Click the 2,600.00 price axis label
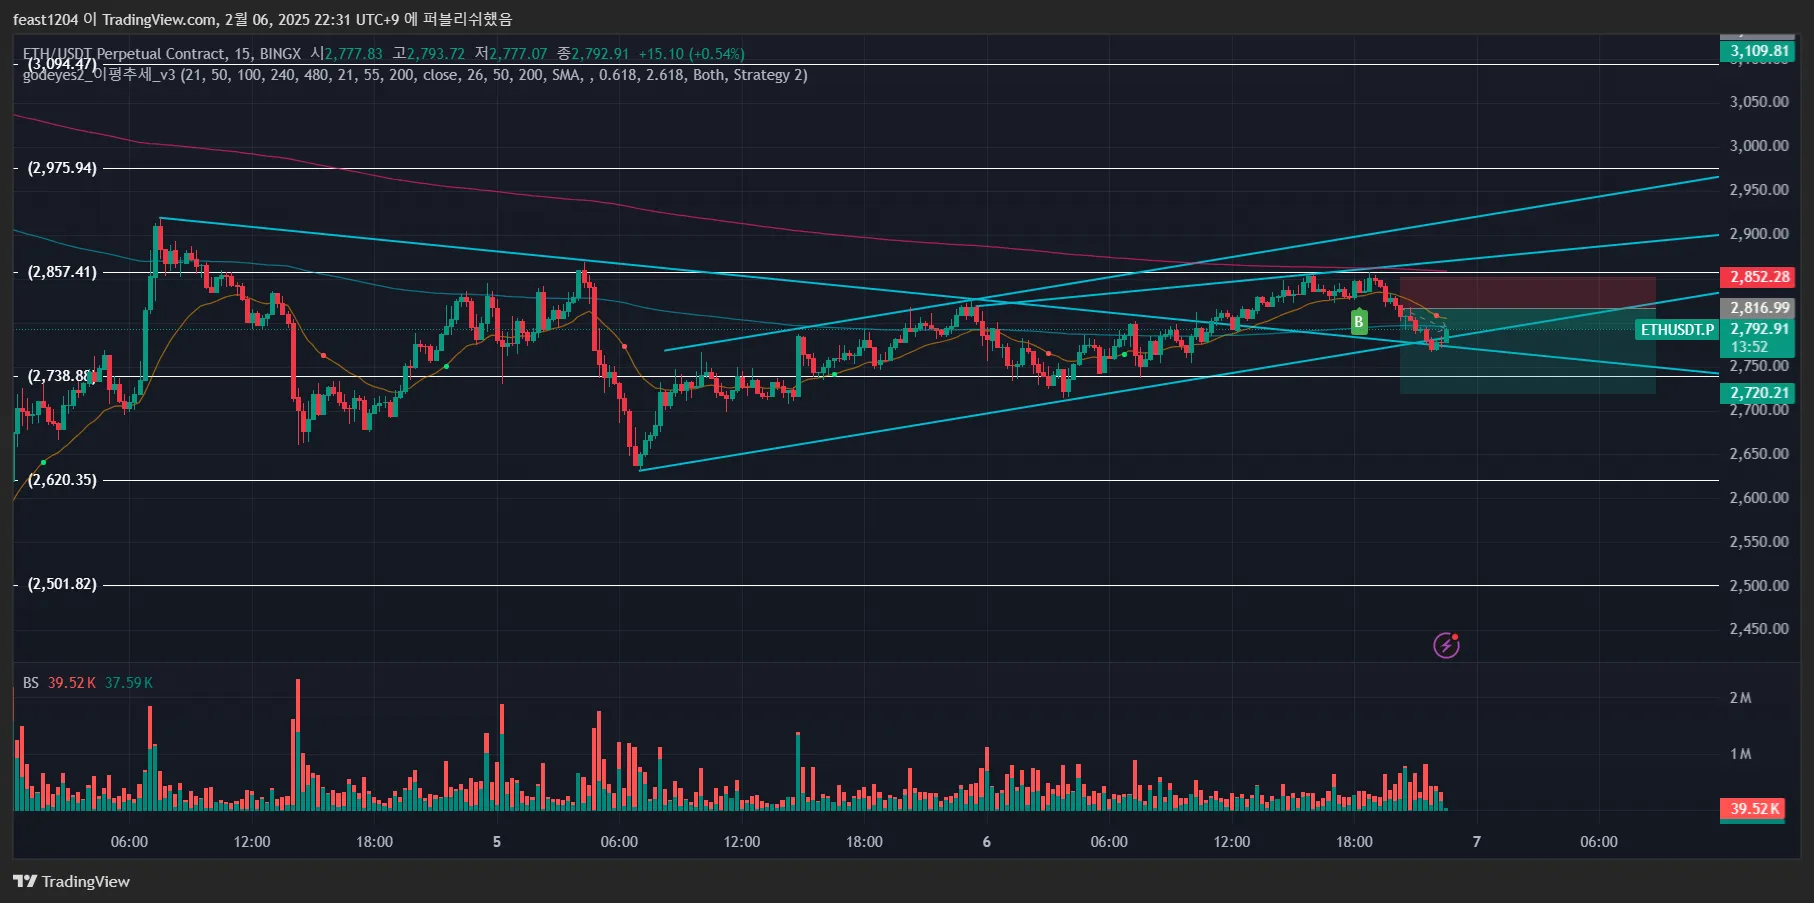Viewport: 1814px width, 903px height. click(1759, 498)
